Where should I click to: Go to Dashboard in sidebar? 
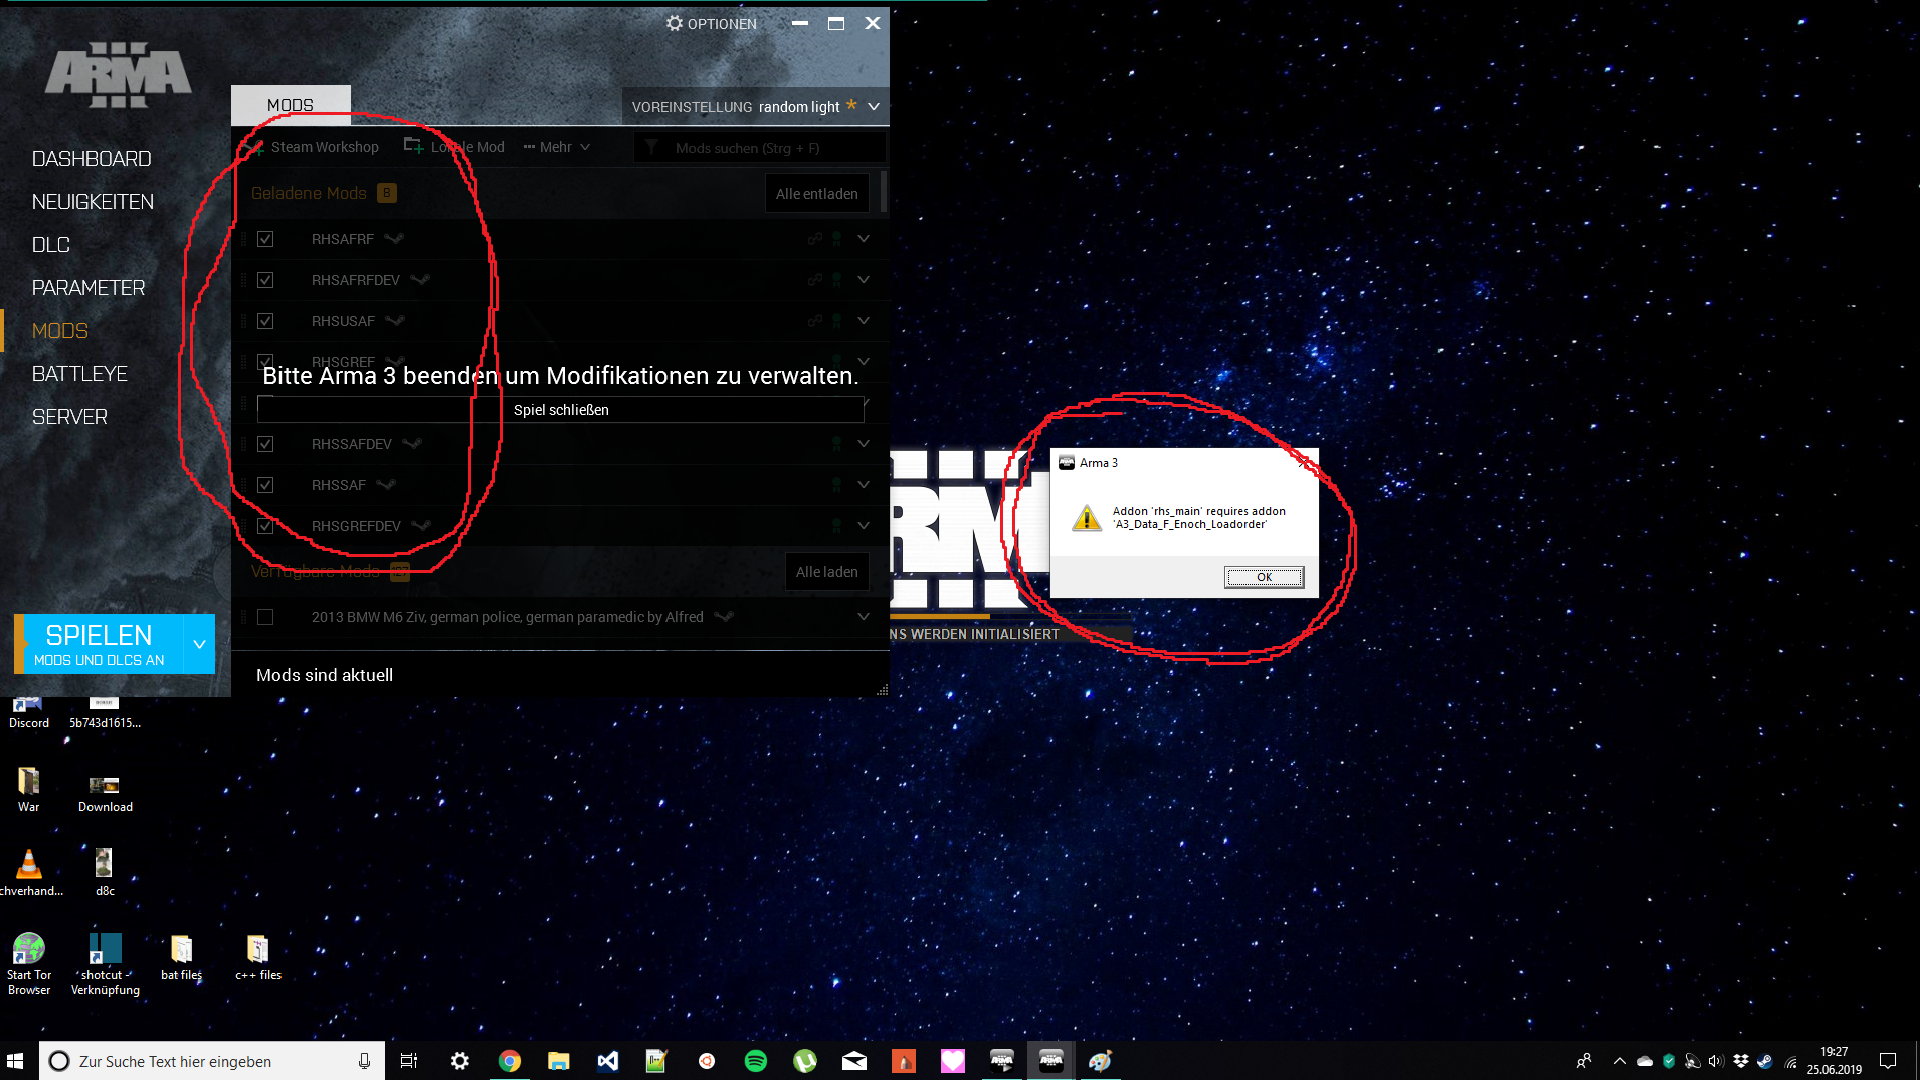[91, 159]
